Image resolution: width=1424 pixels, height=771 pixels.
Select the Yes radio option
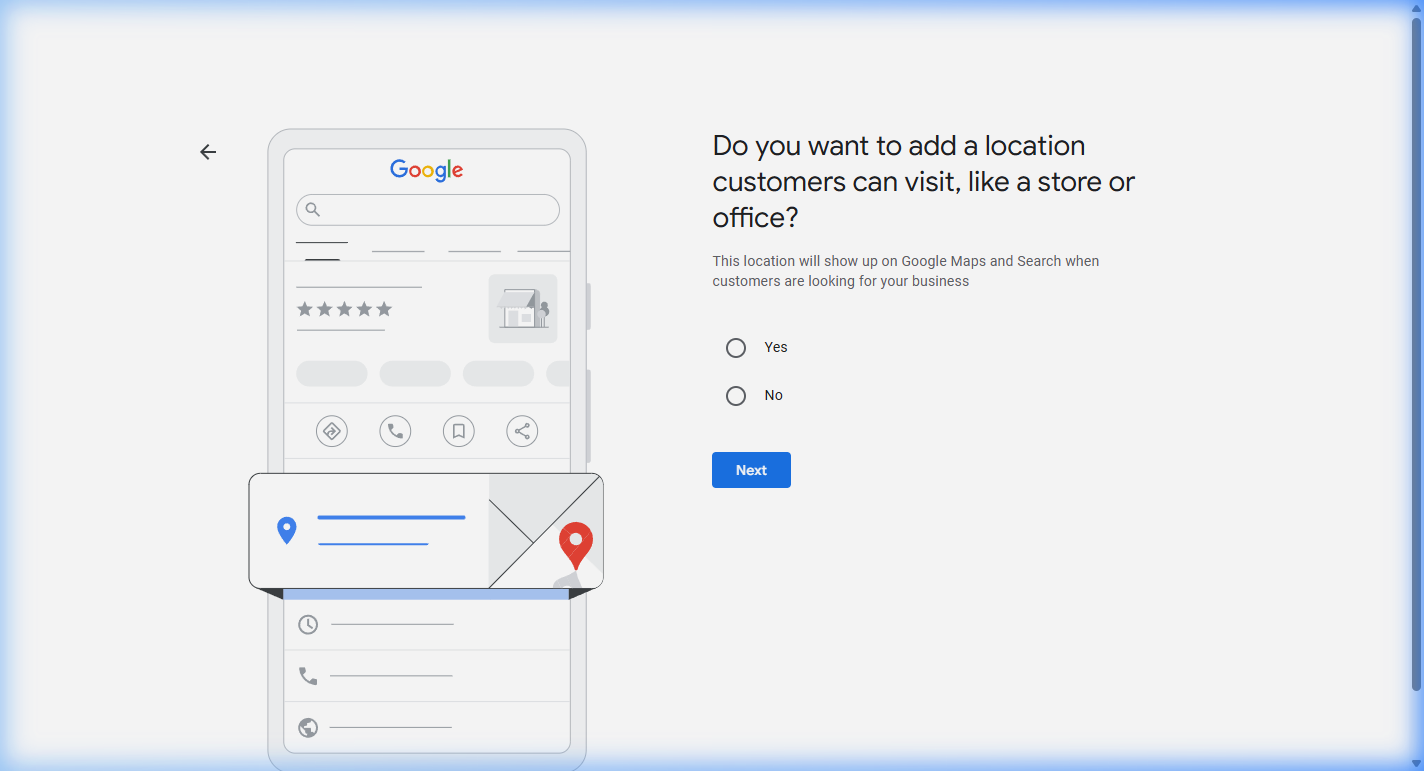pos(736,347)
